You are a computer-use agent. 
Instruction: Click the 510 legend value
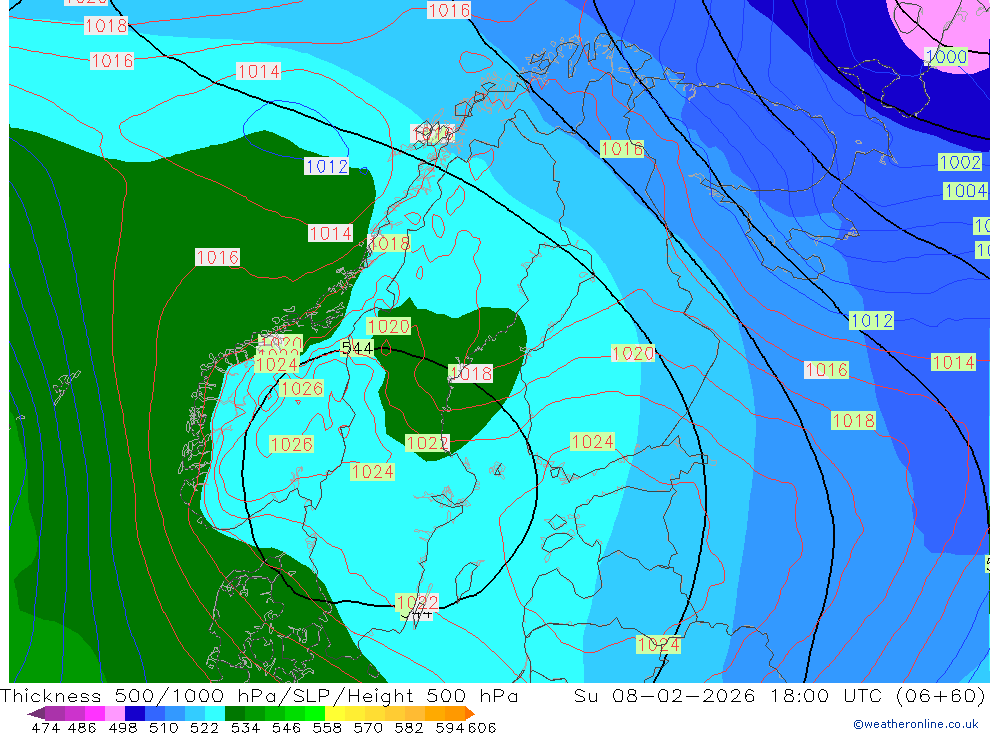pos(163,727)
